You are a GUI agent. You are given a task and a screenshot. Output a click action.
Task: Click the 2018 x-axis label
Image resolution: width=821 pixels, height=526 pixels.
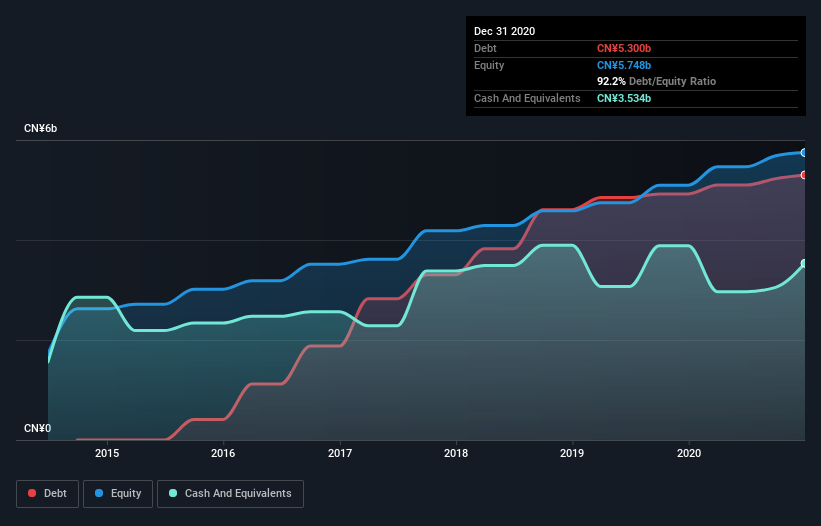(x=456, y=453)
